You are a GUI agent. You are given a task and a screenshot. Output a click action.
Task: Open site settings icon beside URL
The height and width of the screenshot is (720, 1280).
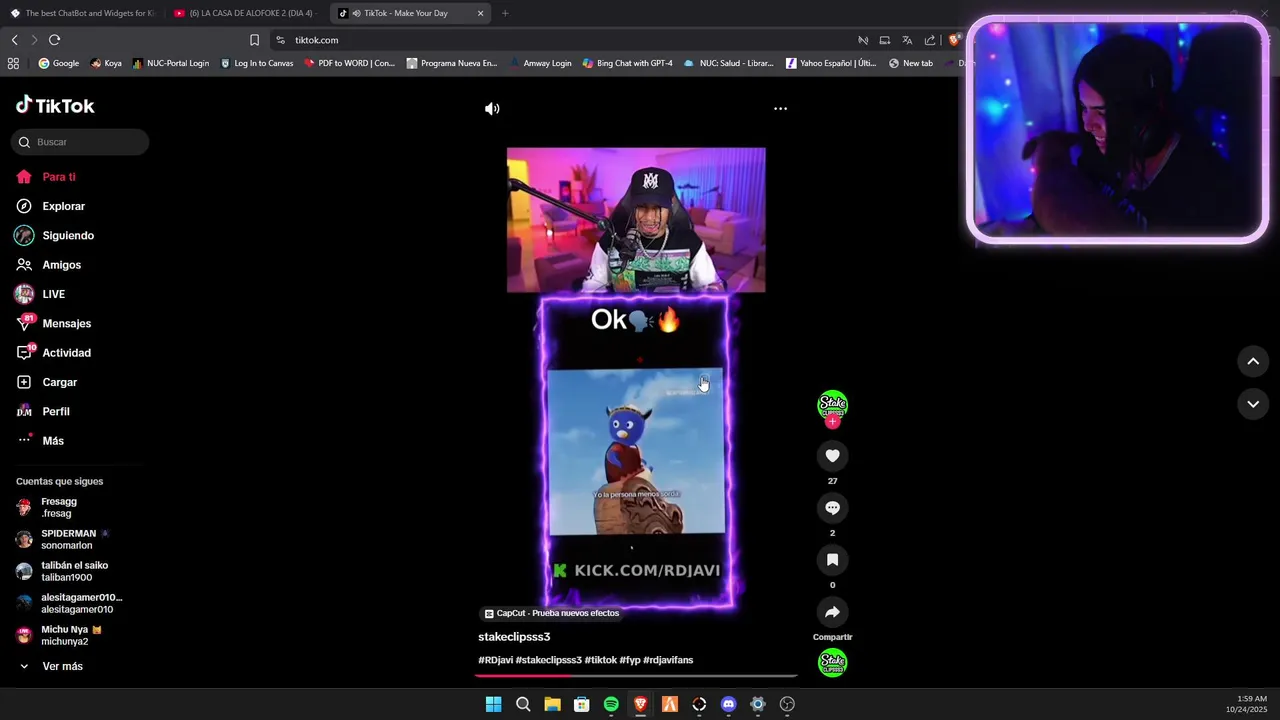pyautogui.click(x=280, y=40)
